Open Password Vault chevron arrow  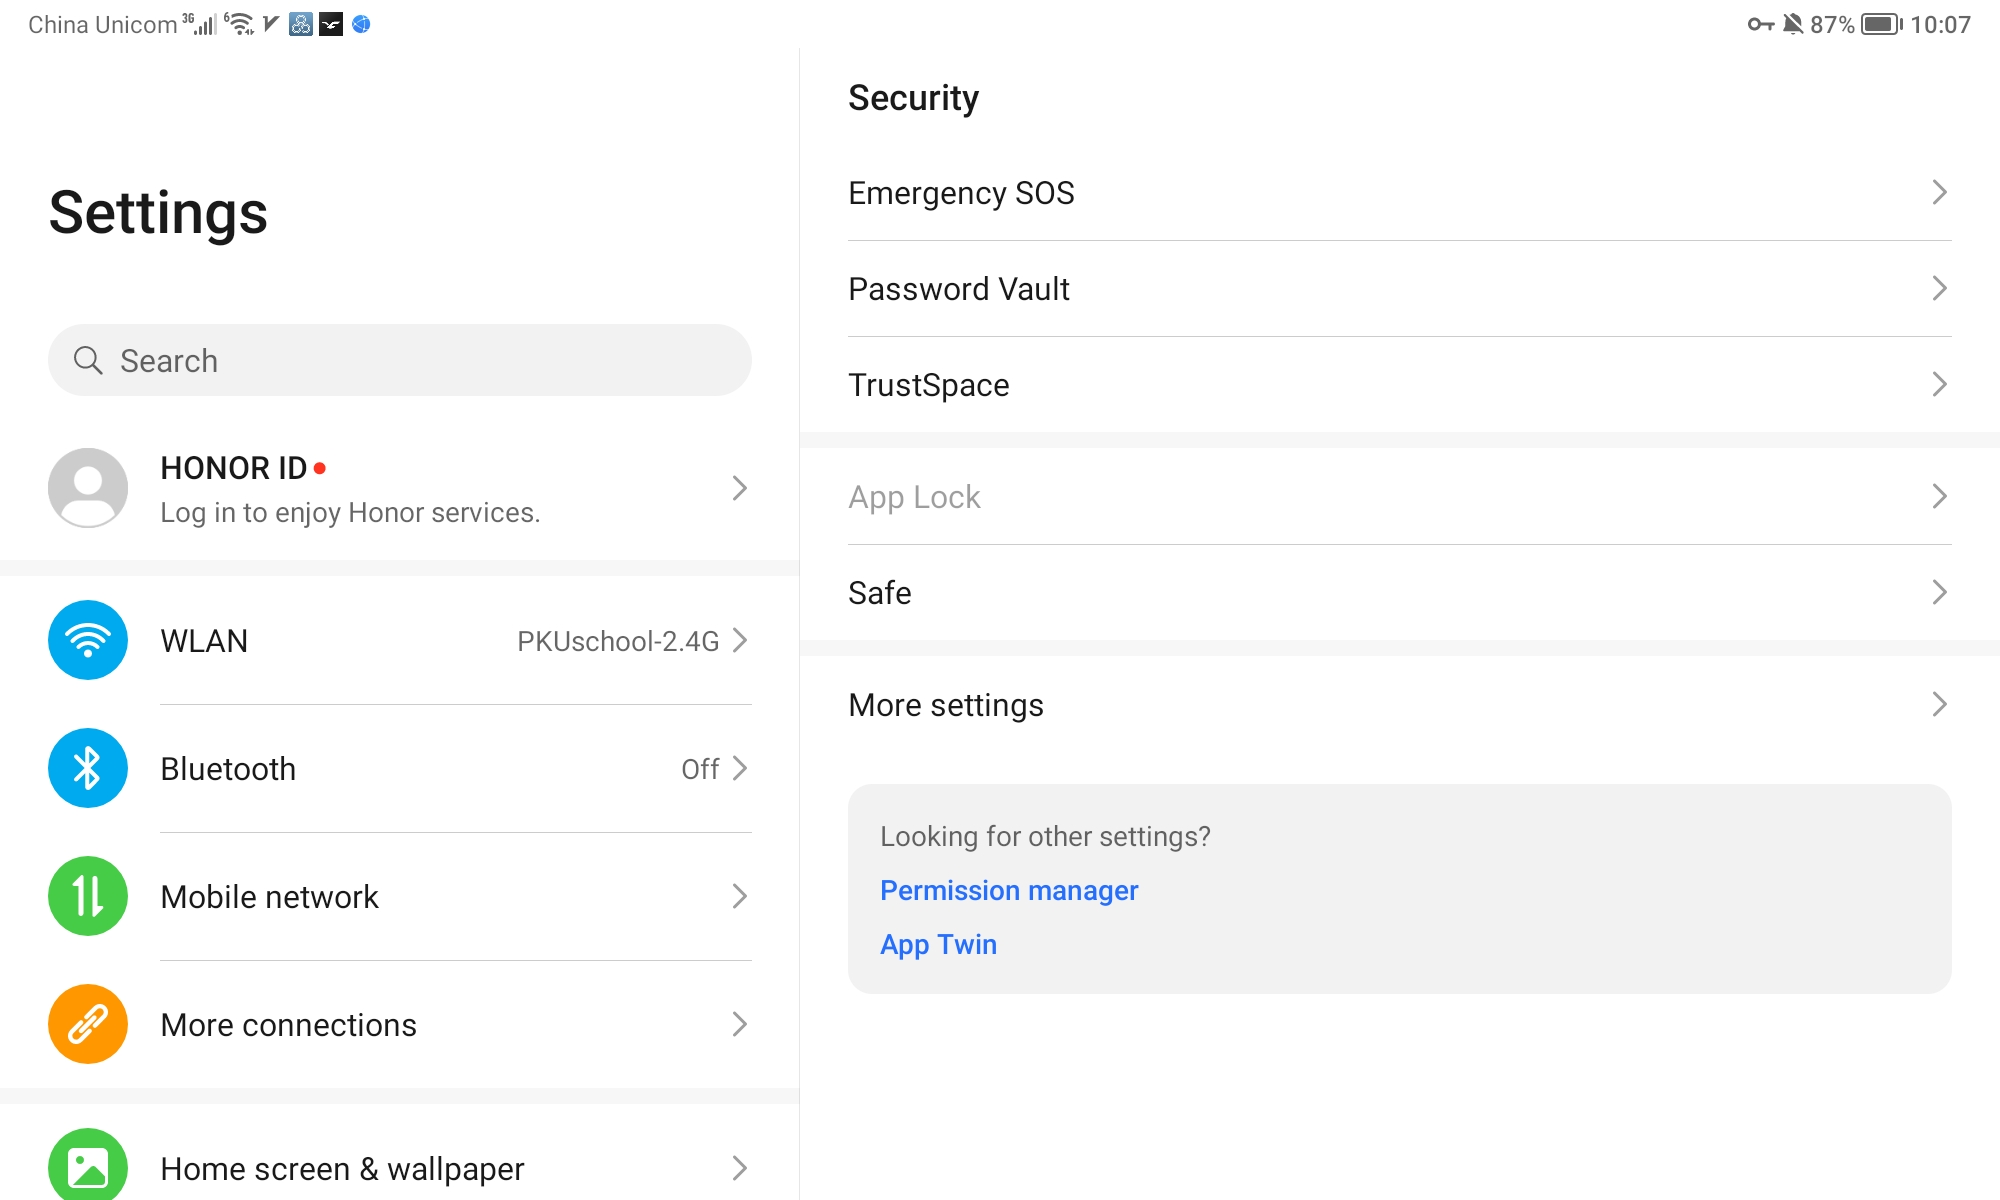[1939, 288]
